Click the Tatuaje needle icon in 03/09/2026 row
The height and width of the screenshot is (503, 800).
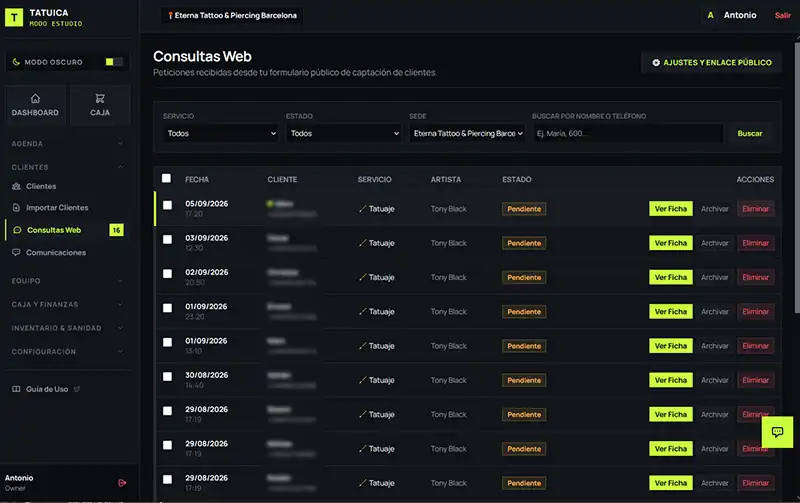click(x=363, y=243)
